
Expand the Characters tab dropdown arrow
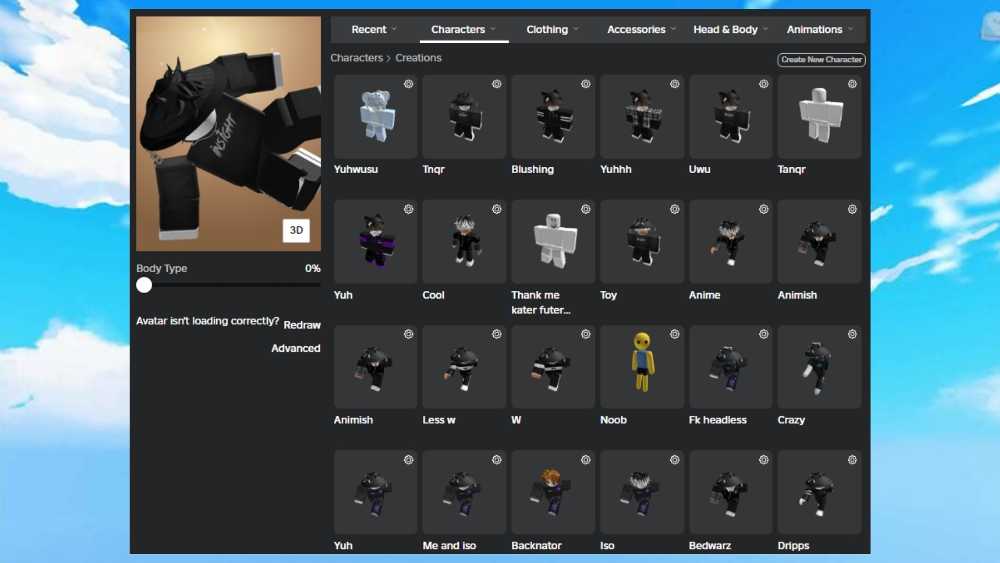tap(494, 29)
